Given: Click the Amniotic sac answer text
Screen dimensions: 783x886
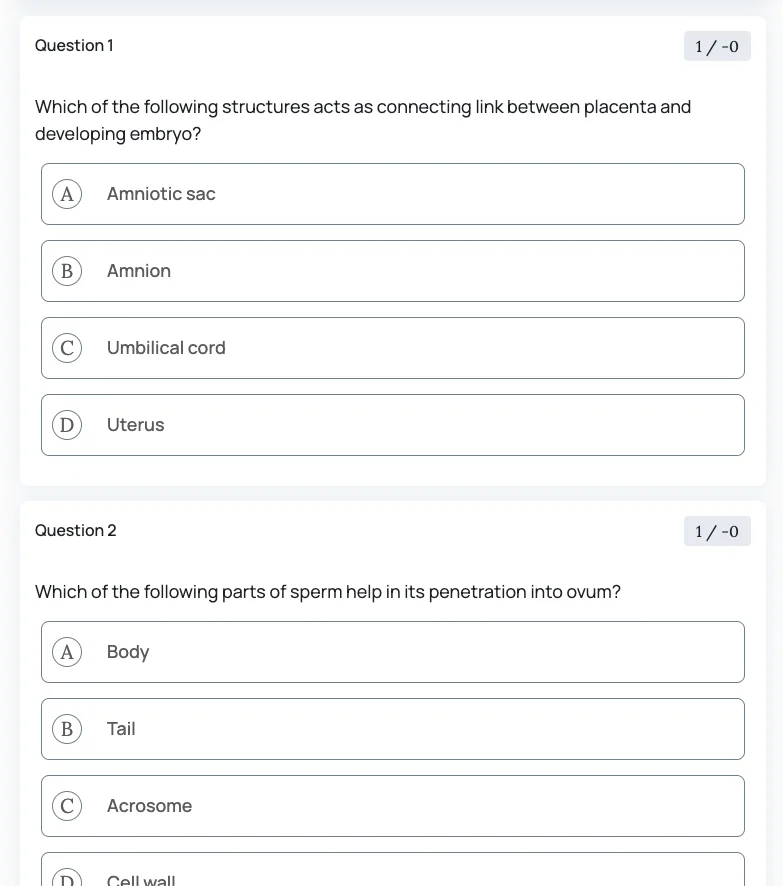Looking at the screenshot, I should (161, 194).
